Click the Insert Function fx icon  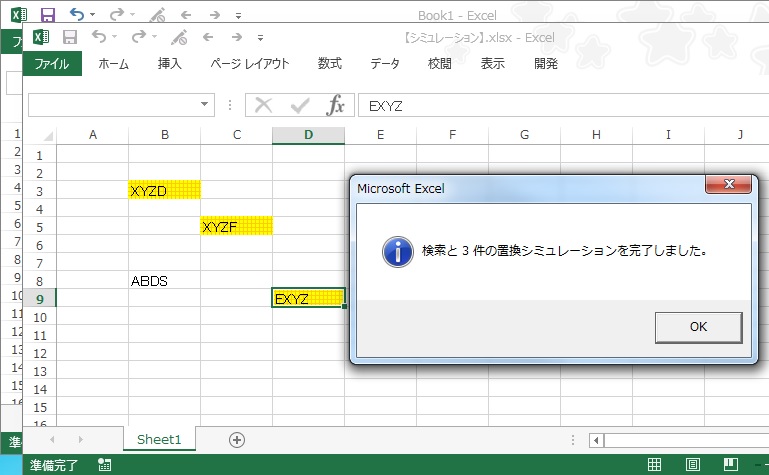(x=337, y=106)
